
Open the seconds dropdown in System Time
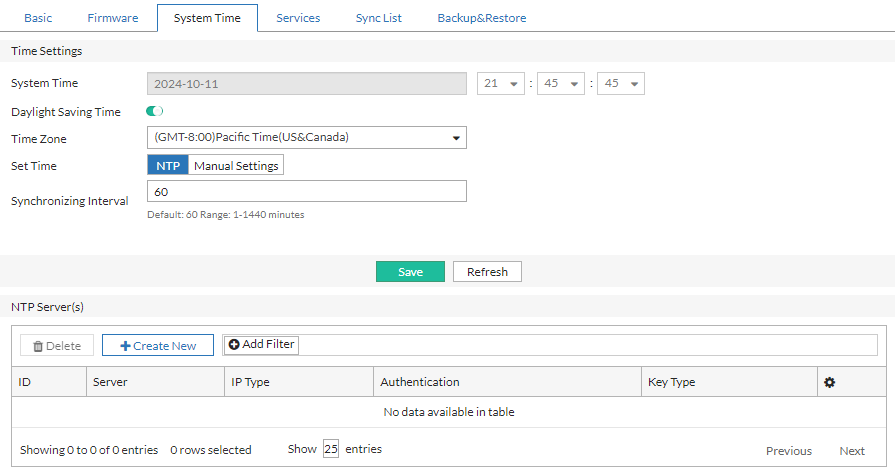click(621, 84)
